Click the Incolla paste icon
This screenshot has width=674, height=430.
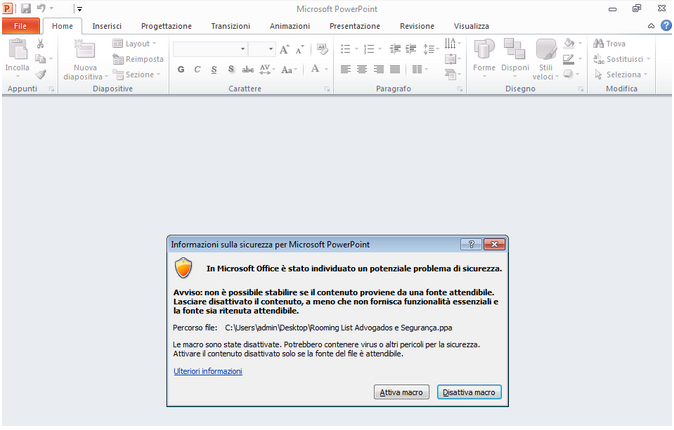[18, 49]
